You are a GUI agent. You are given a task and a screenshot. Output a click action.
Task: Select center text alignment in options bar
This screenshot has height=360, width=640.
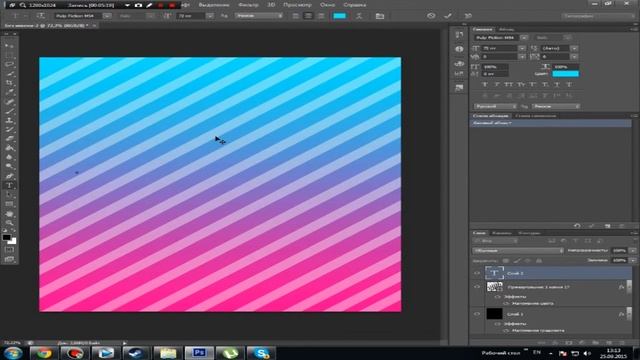[x=309, y=16]
